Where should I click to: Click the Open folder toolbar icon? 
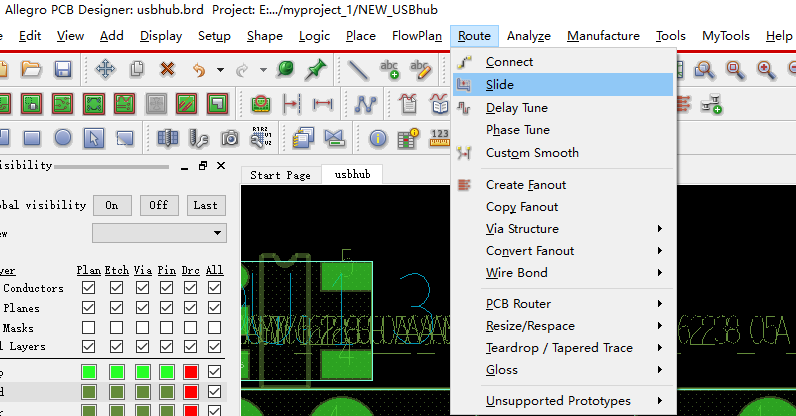coord(31,69)
